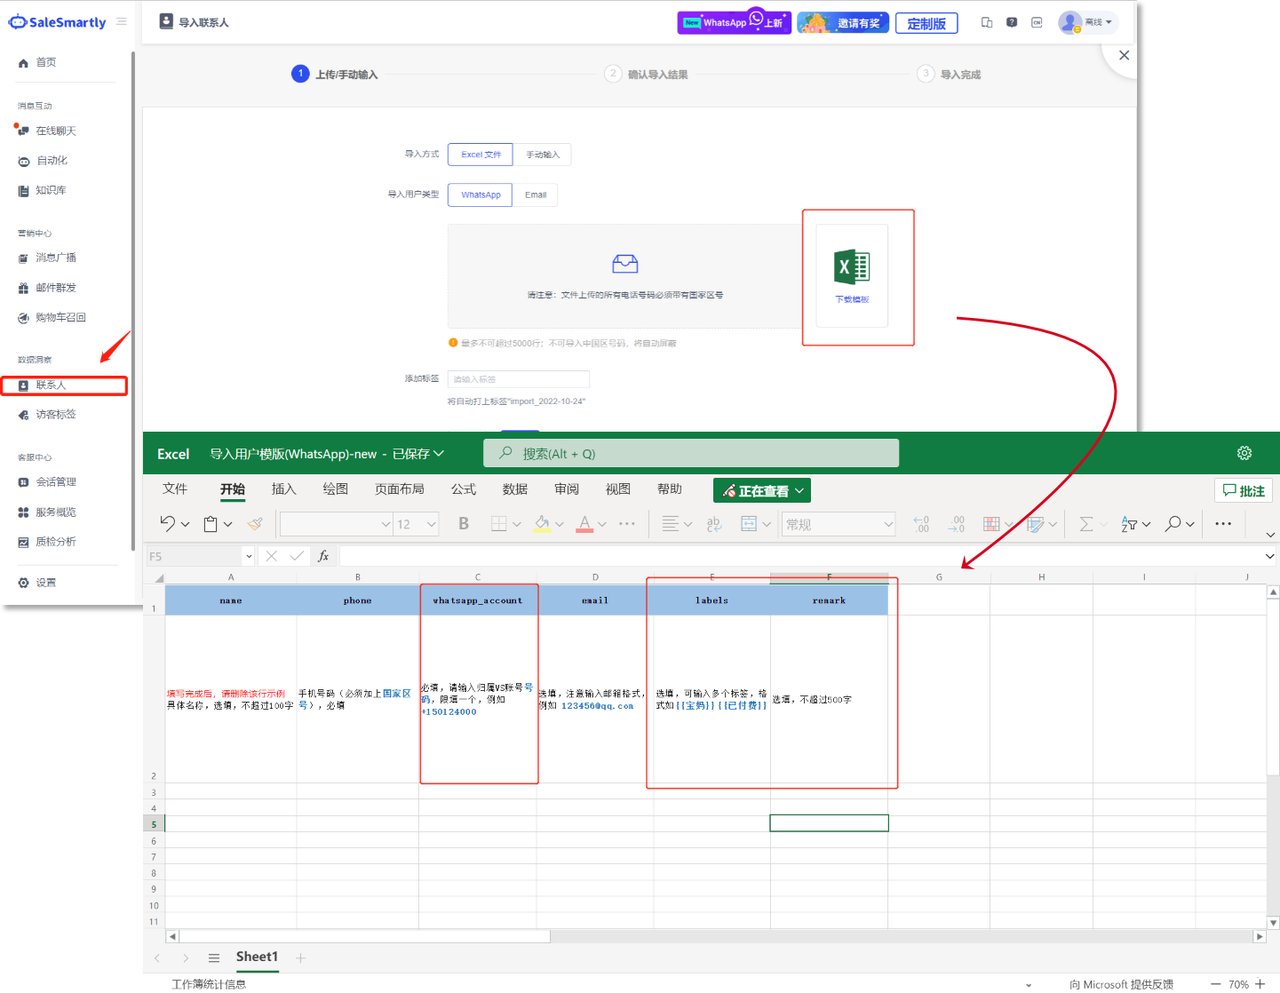Image resolution: width=1280 pixels, height=993 pixels.
Task: Click the font color A swatch
Action: [585, 524]
